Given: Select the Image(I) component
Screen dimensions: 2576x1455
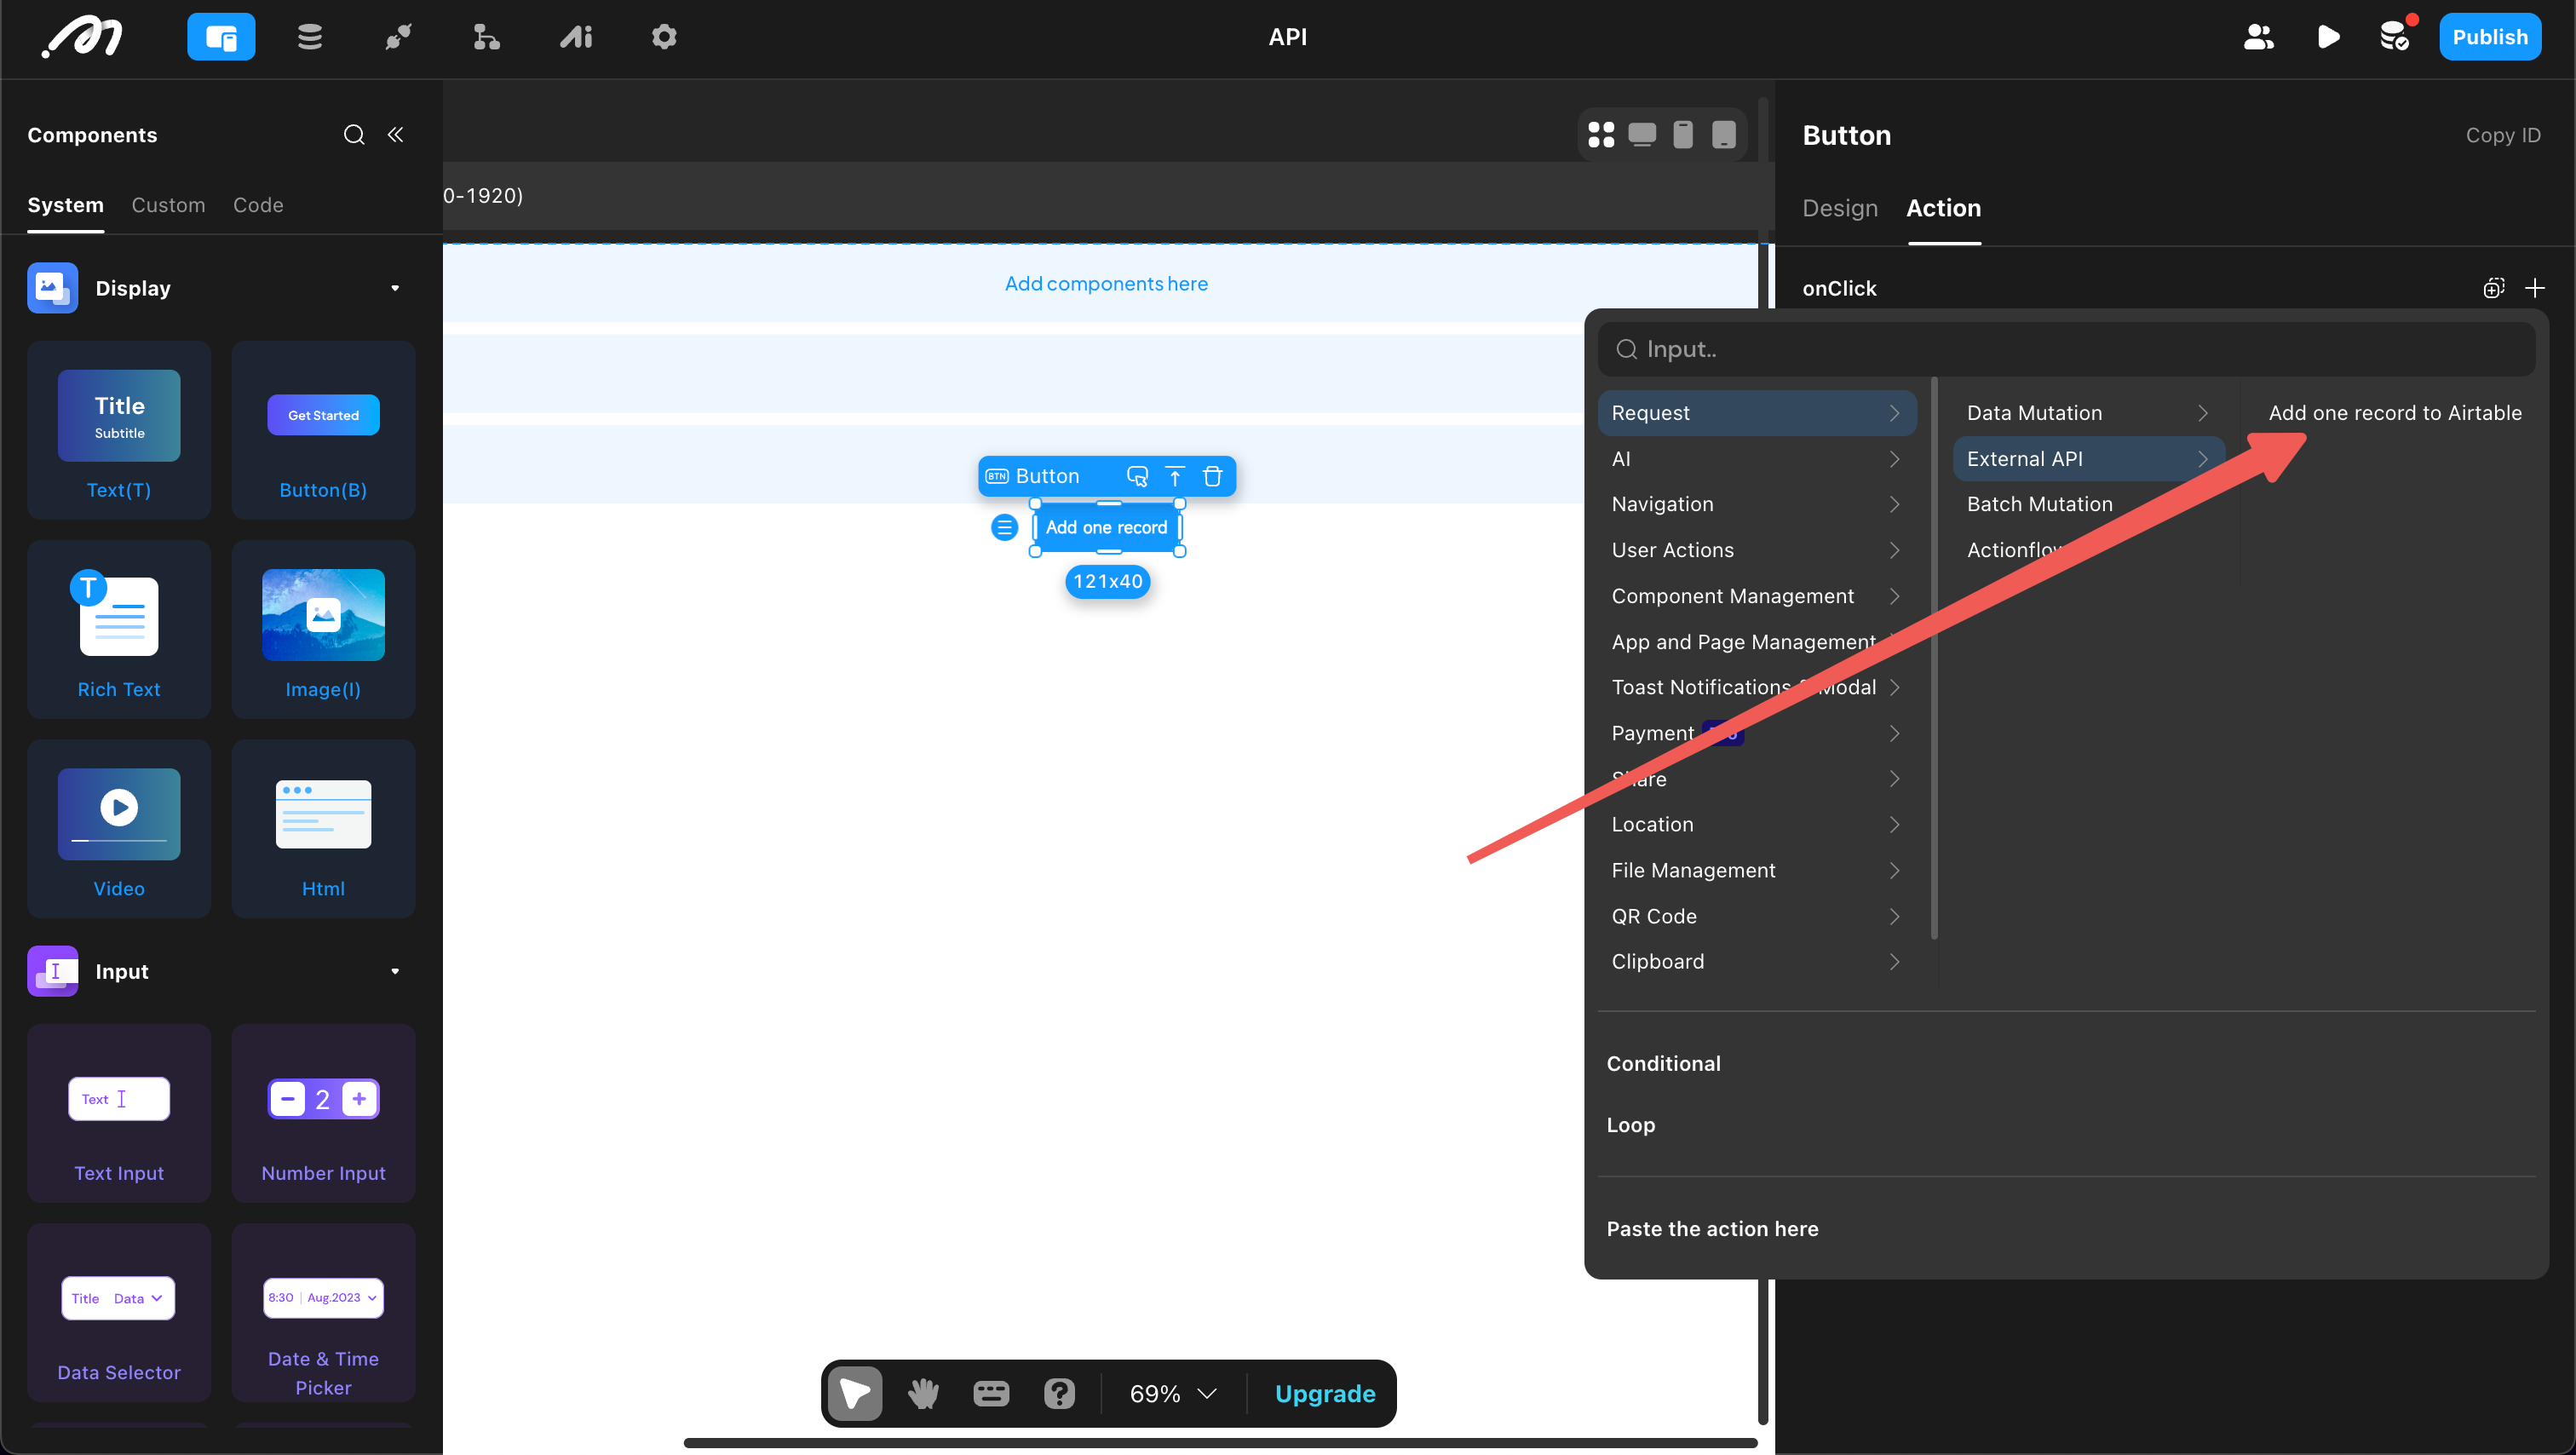Looking at the screenshot, I should click(323, 629).
